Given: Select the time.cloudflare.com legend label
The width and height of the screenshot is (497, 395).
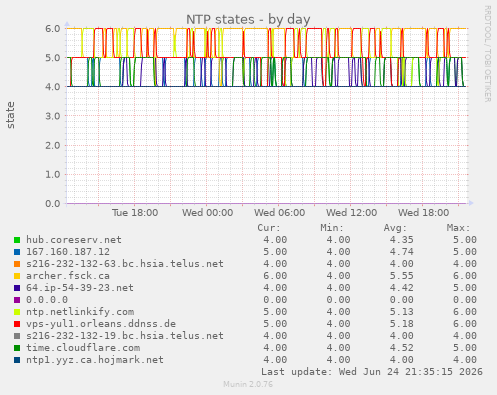Looking at the screenshot, I should click(x=83, y=348).
